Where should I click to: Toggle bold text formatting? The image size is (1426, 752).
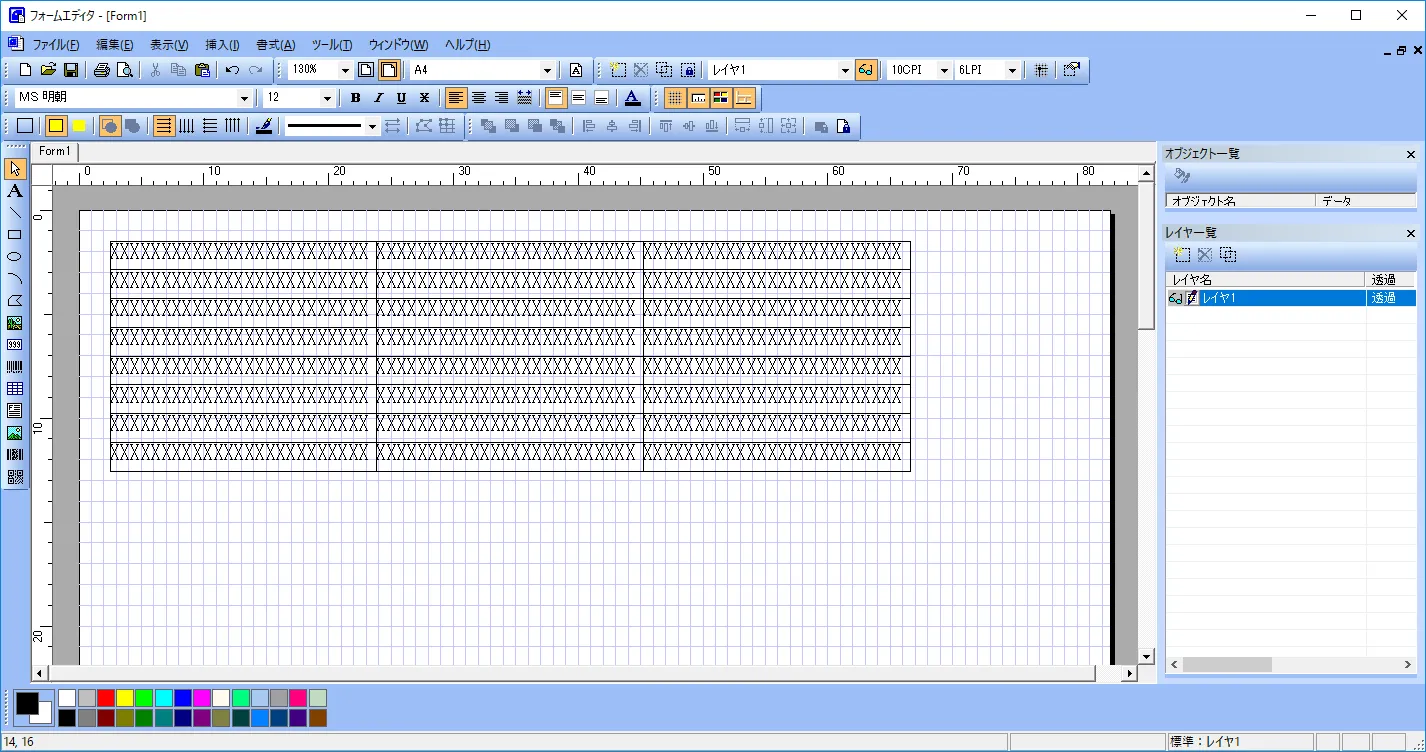point(355,98)
